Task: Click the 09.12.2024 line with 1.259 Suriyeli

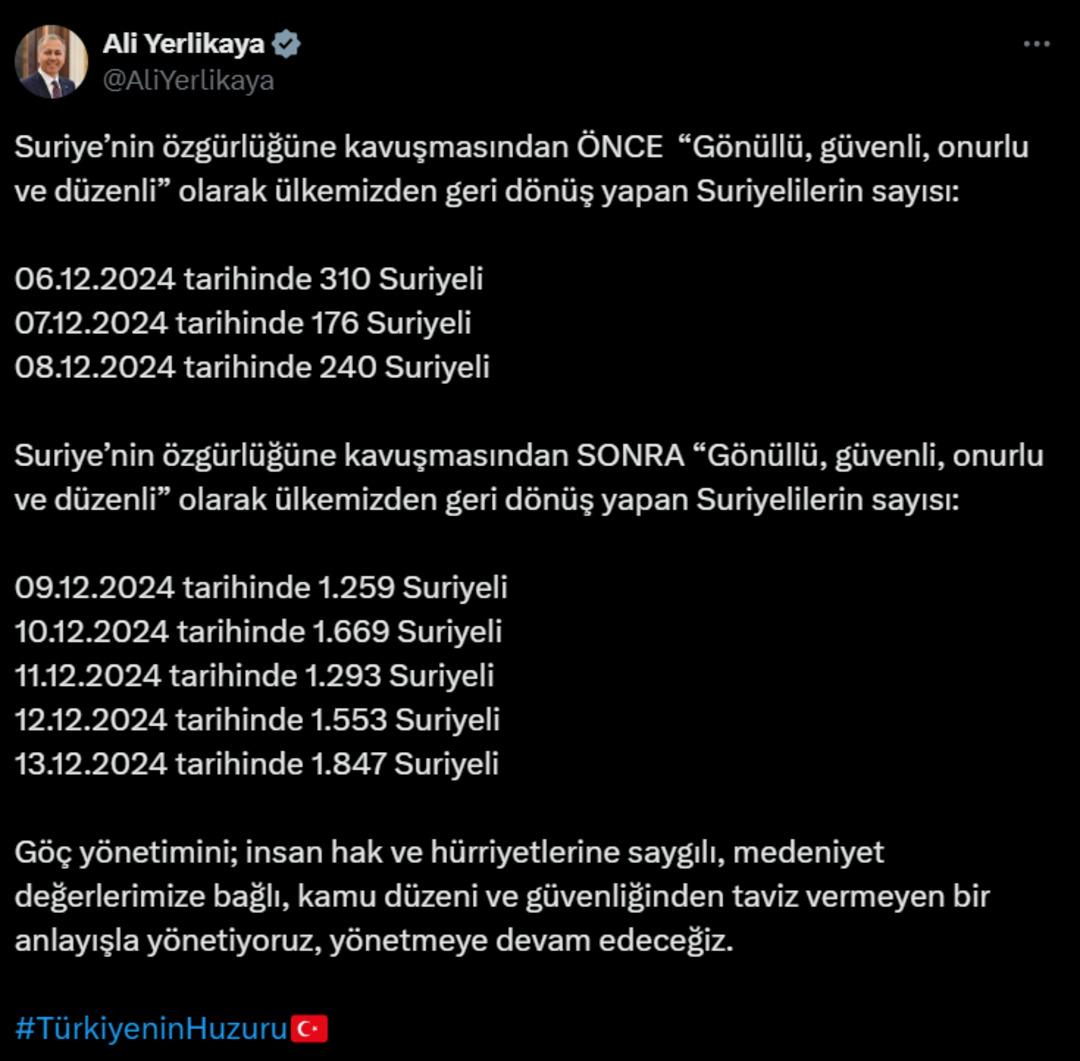Action: click(261, 587)
